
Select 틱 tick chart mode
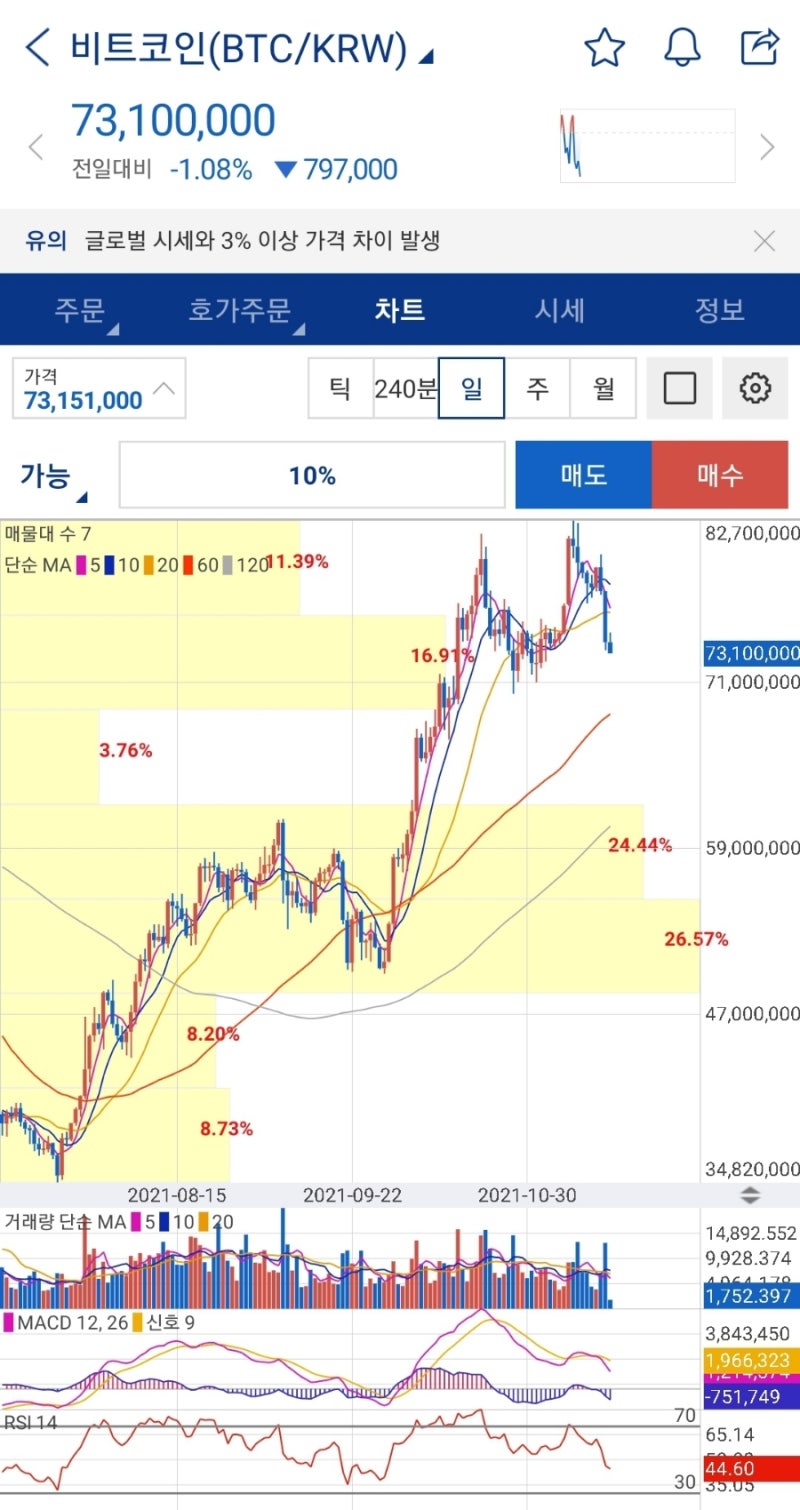tap(340, 389)
